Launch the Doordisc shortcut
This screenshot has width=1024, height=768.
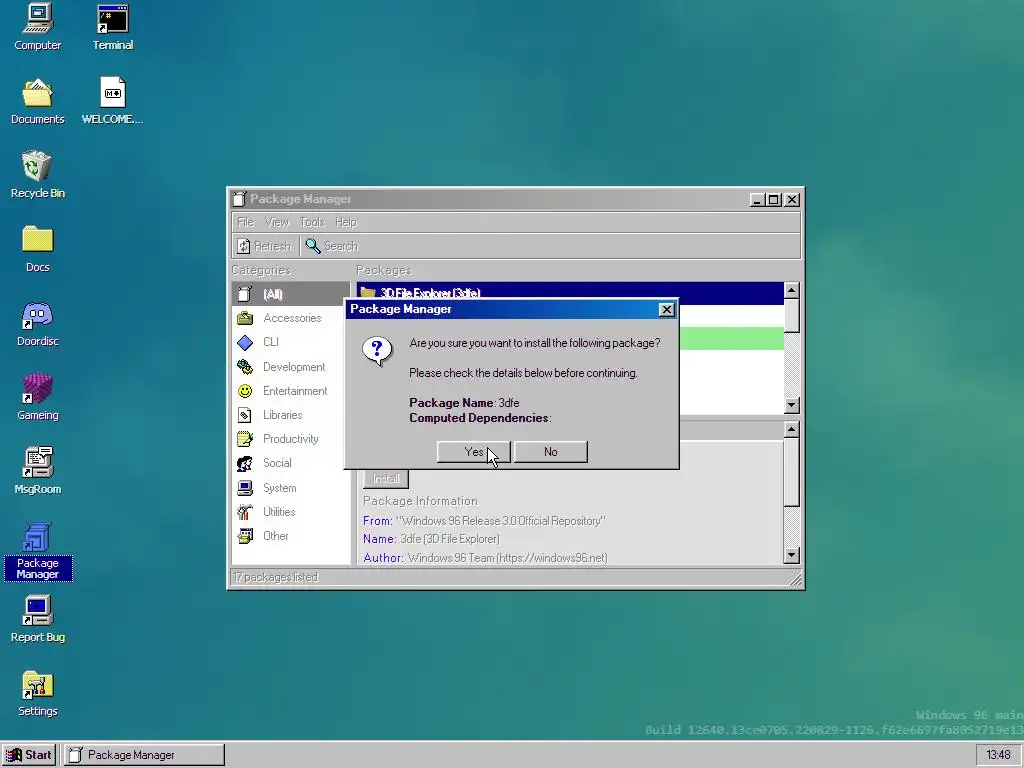tap(38, 323)
